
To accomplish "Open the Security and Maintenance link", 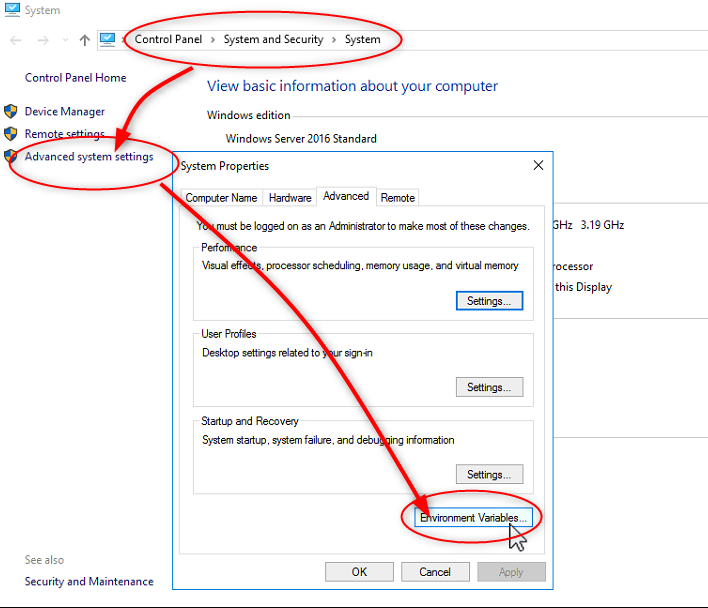I will pos(89,581).
